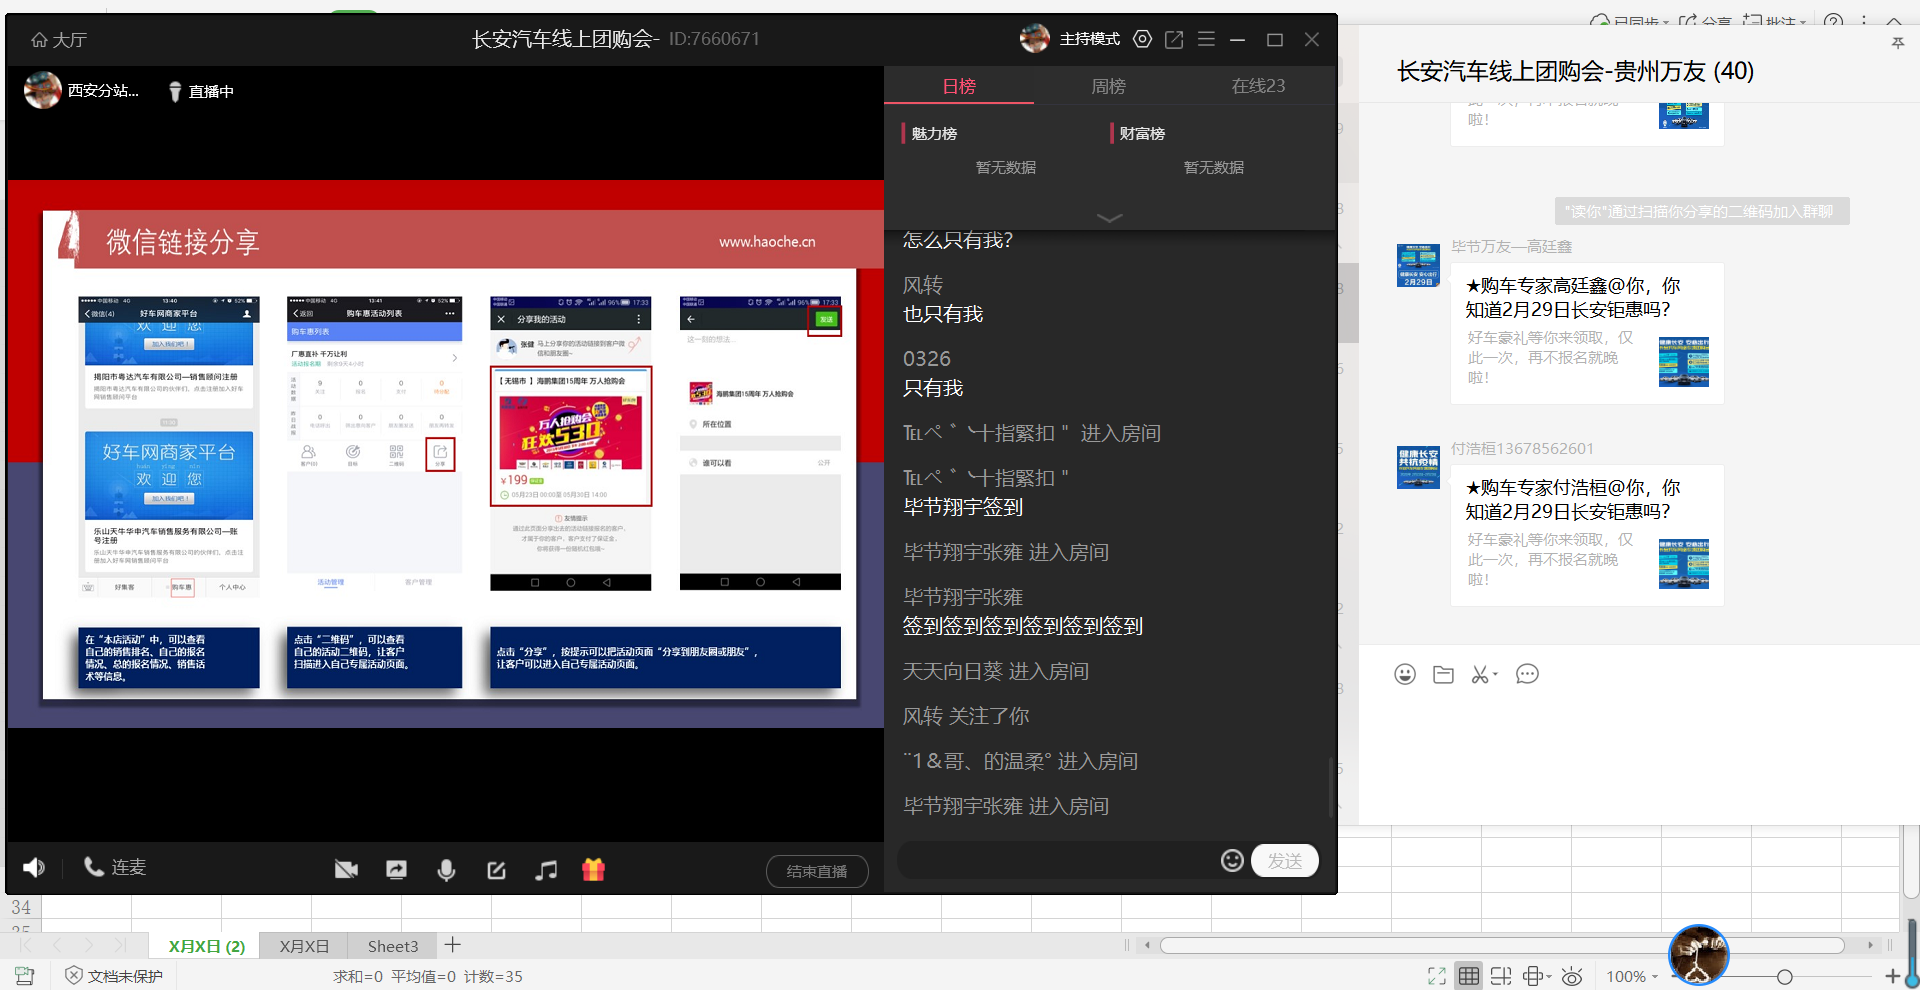Open emoji panel in WeChat chat toolbar

coord(1405,674)
